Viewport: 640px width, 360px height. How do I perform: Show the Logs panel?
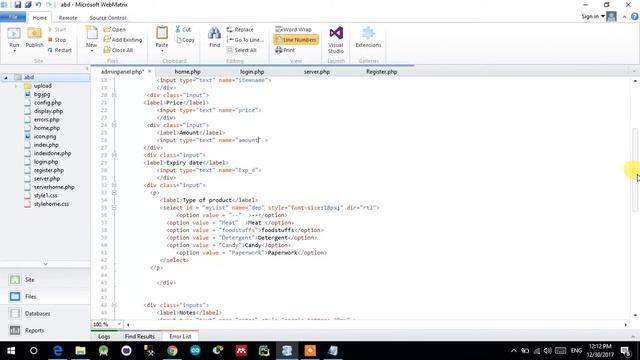click(x=104, y=336)
